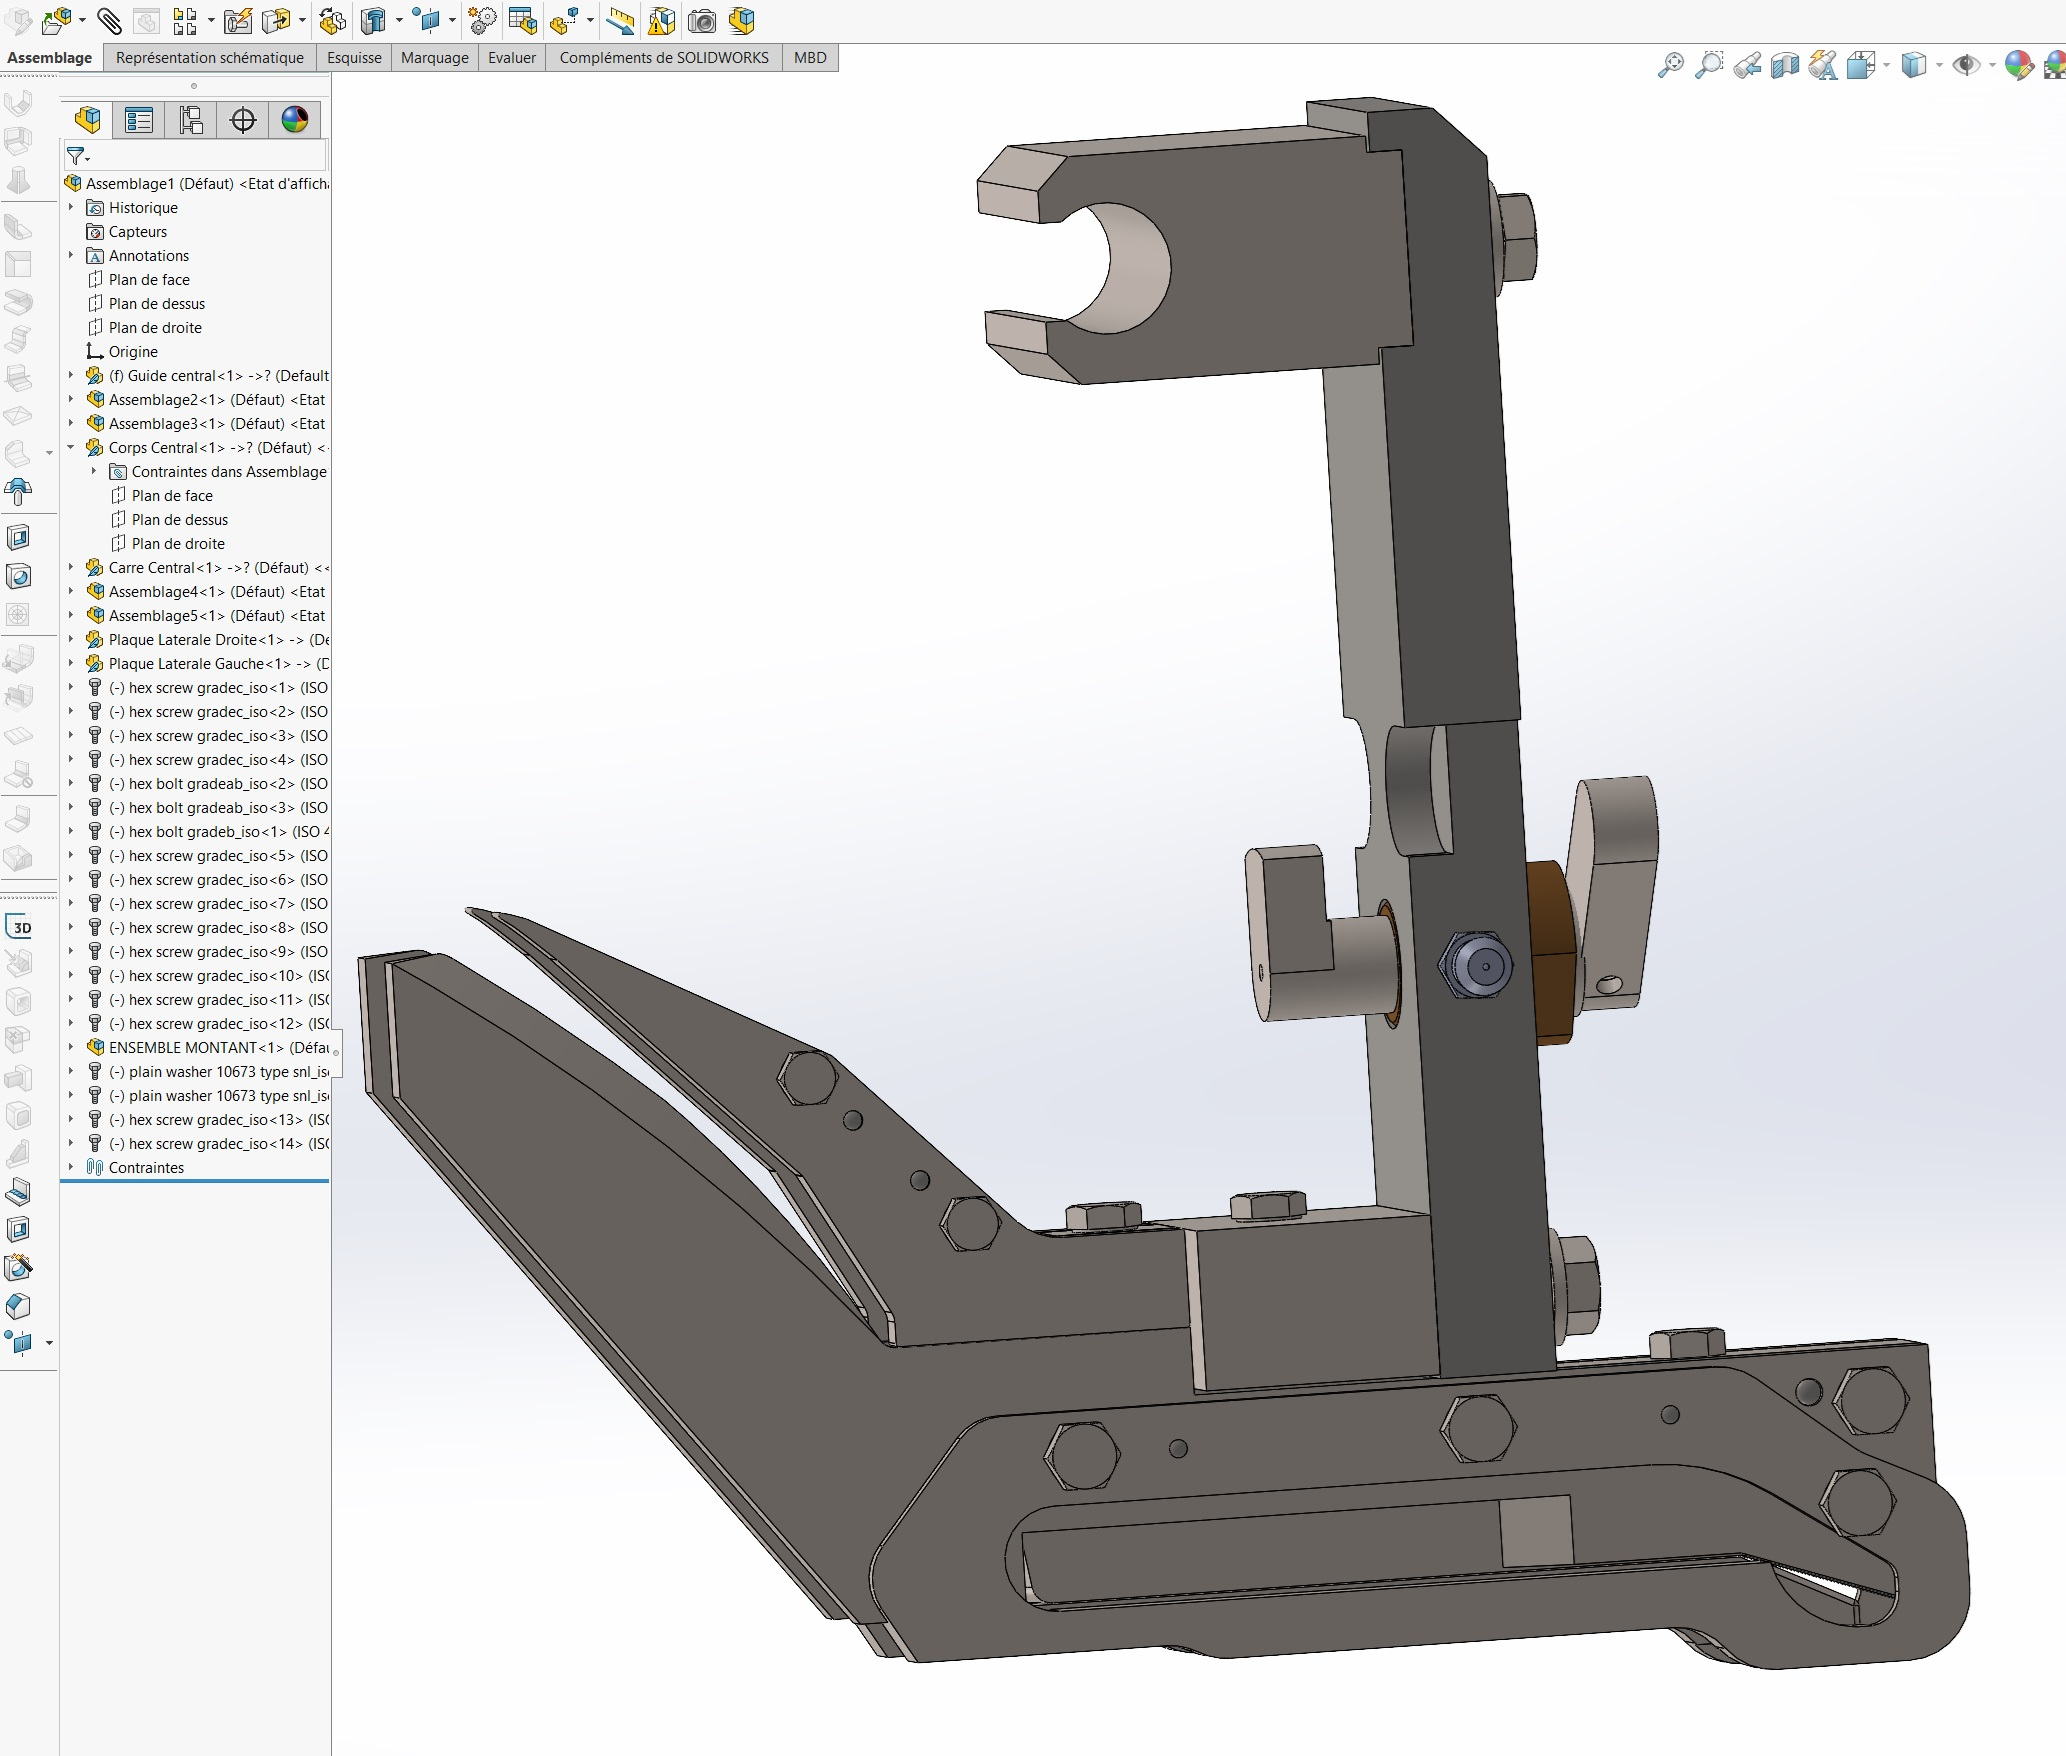Click the Contraintes folder at tree bottom

click(x=146, y=1167)
